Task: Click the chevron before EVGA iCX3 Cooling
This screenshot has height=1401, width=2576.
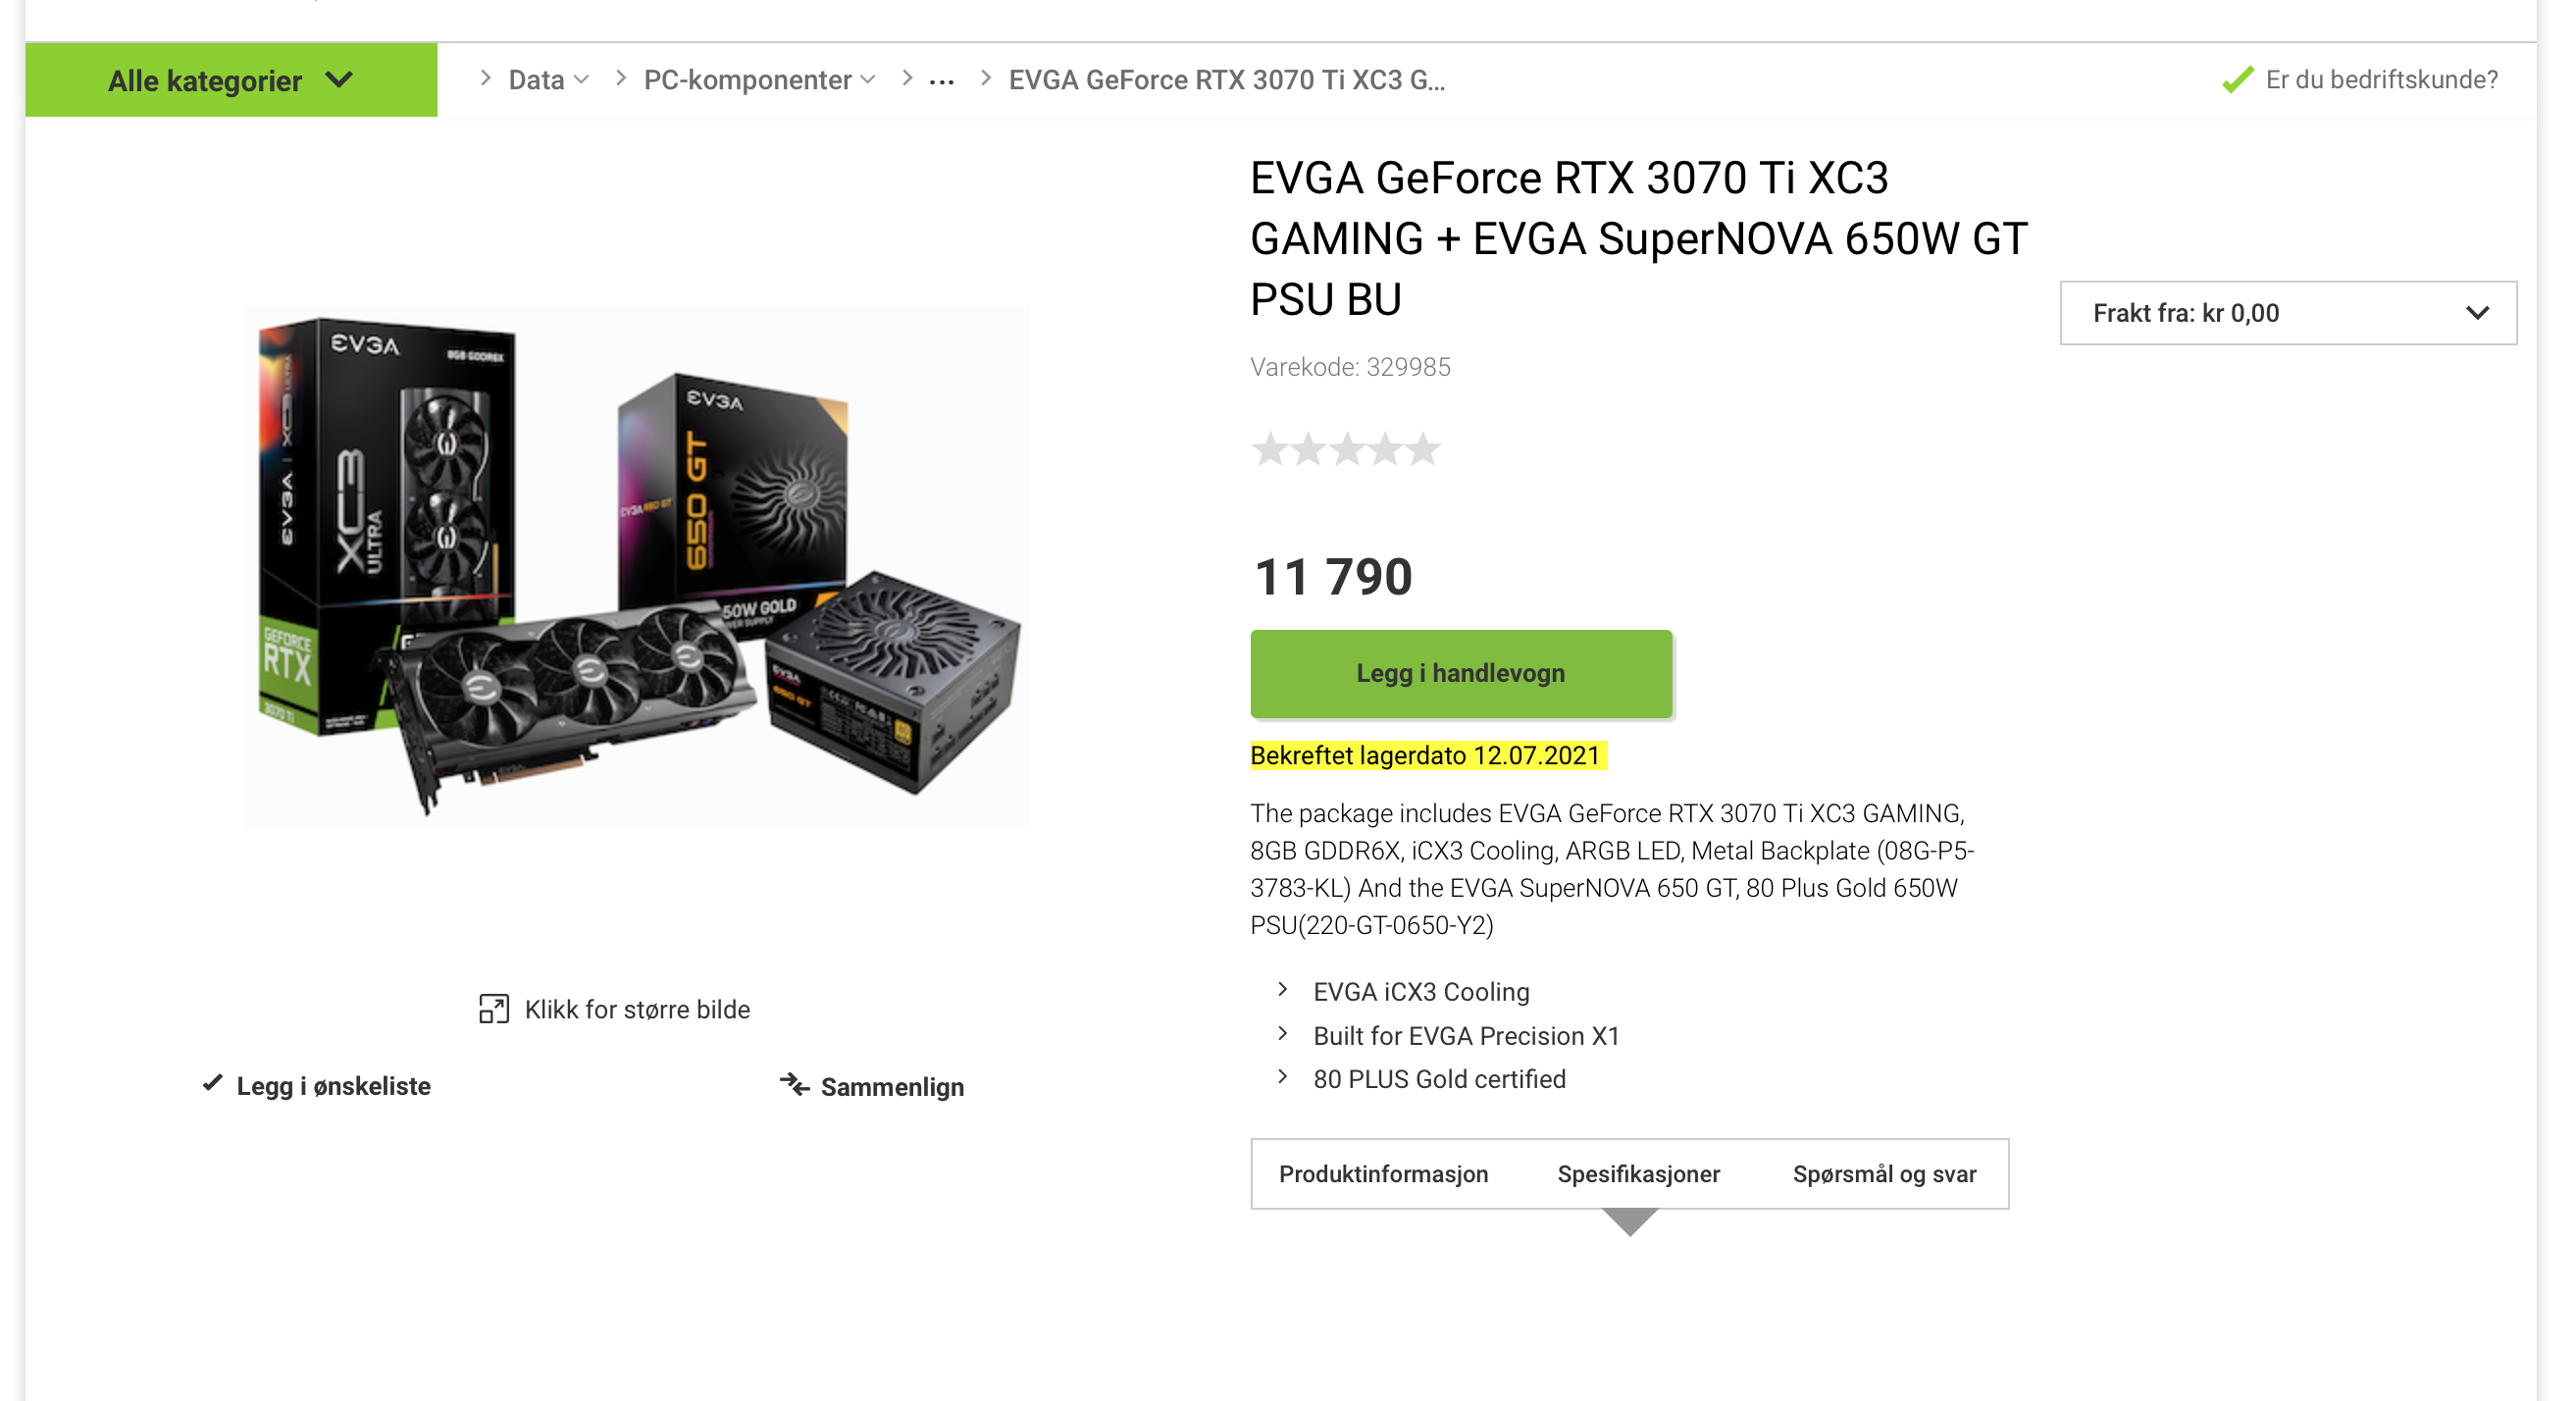Action: (x=1283, y=990)
